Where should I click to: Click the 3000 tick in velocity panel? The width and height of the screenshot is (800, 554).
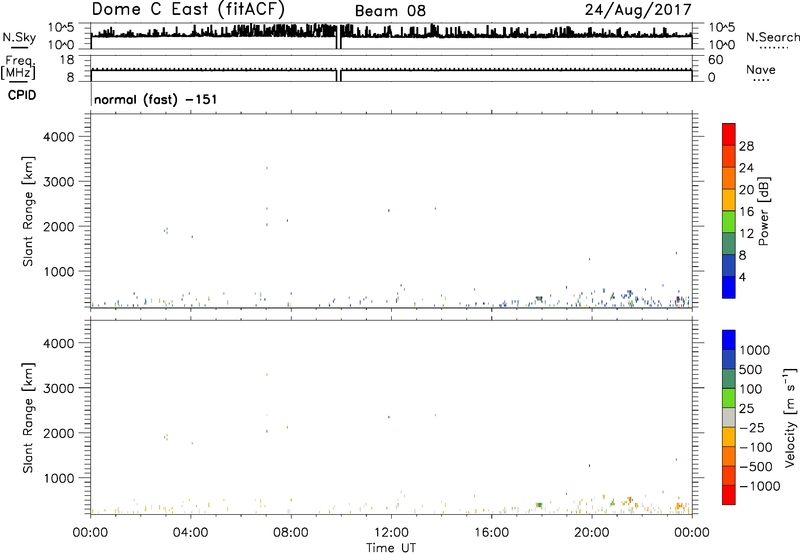(59, 388)
